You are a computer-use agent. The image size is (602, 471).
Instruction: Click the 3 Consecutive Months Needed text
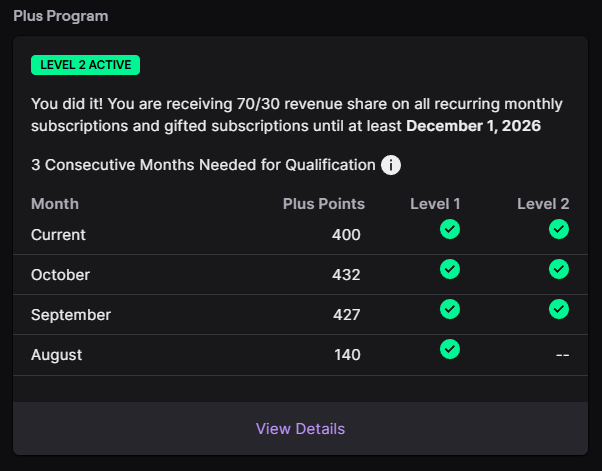203,165
